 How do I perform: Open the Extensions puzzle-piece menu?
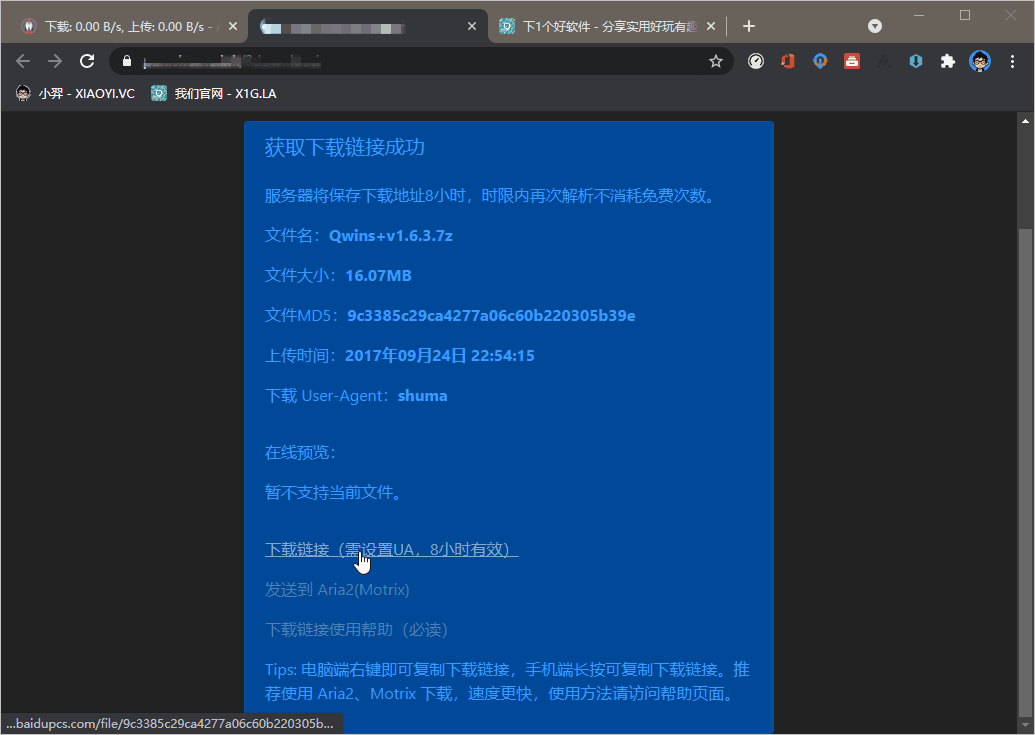[948, 61]
